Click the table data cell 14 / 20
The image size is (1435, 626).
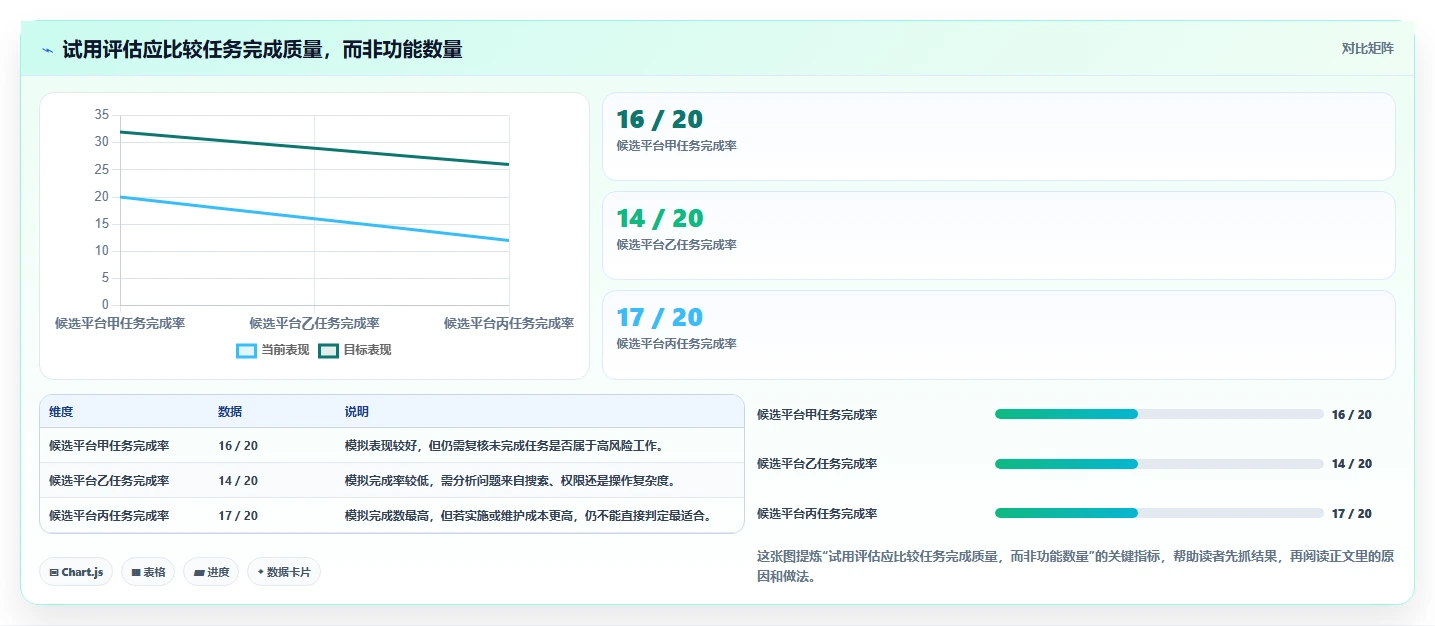pos(238,481)
